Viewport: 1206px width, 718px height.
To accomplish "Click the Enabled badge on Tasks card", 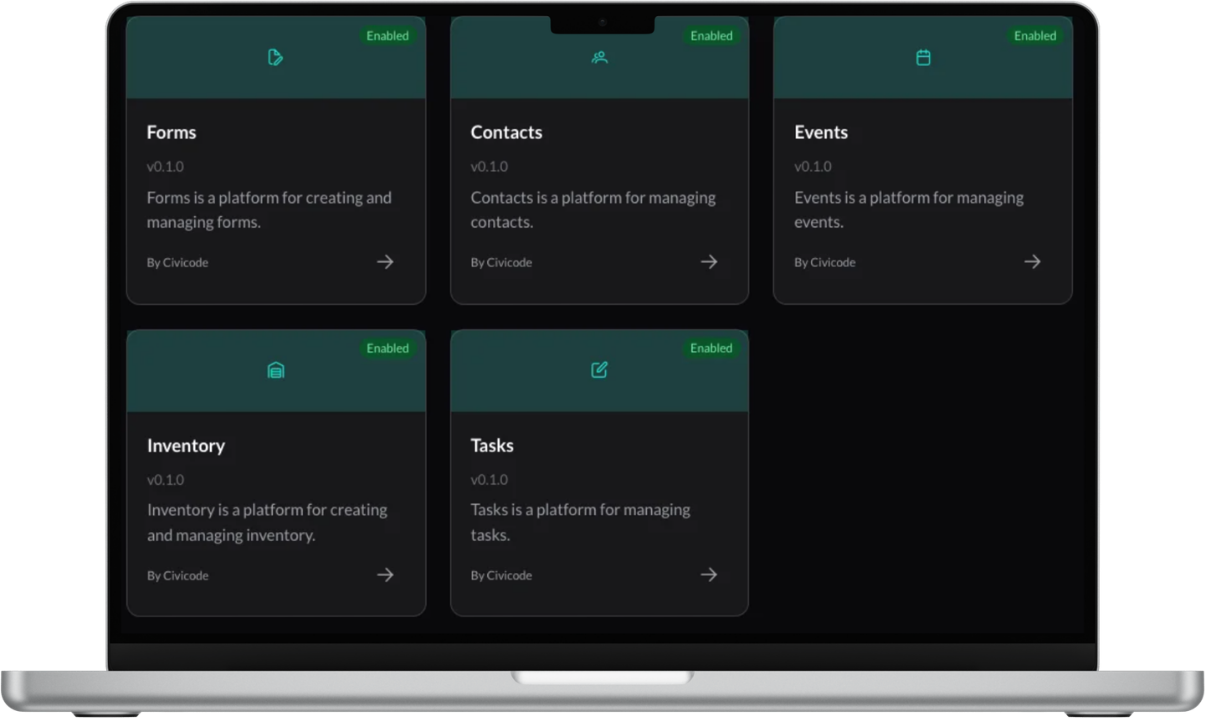I will 711,349.
